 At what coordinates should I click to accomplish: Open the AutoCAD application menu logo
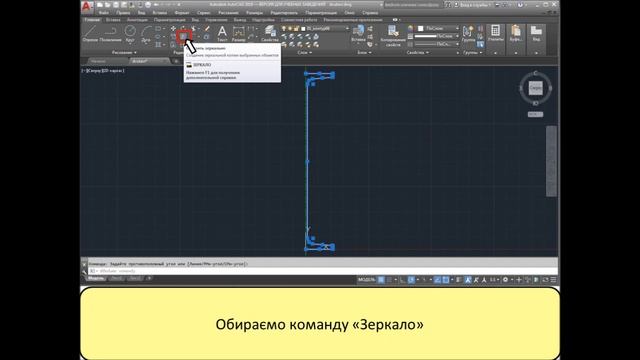point(87,6)
